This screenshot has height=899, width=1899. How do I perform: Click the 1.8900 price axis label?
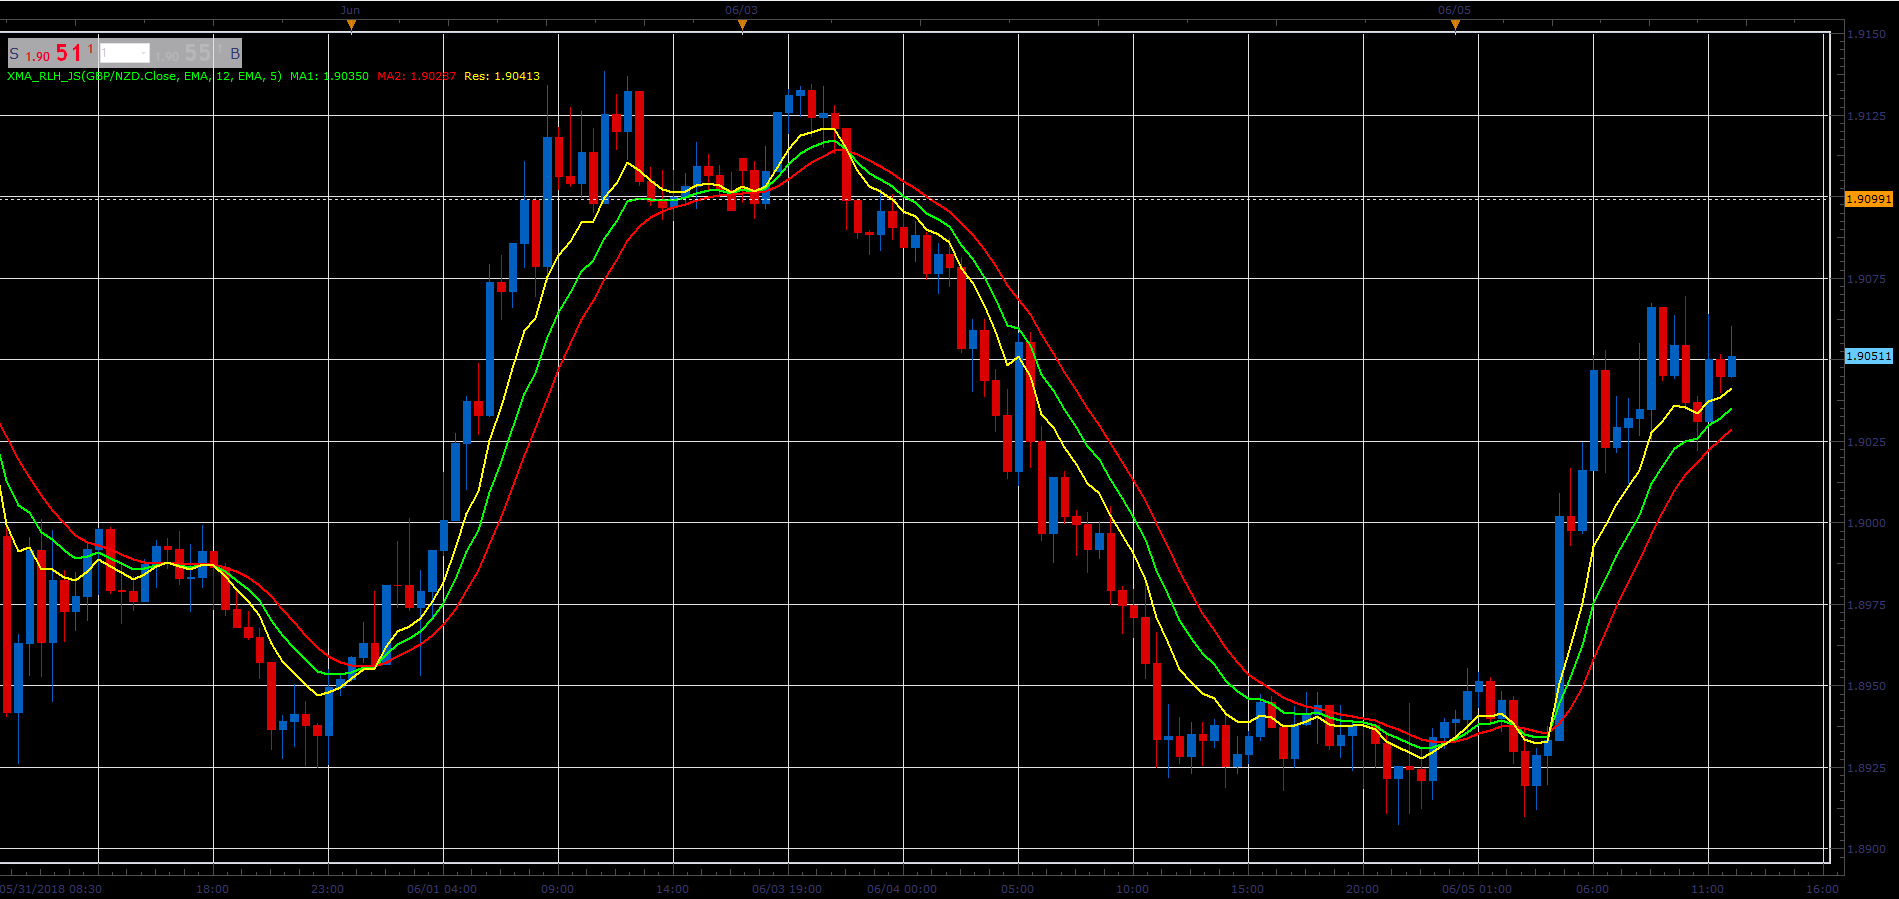(x=1866, y=849)
